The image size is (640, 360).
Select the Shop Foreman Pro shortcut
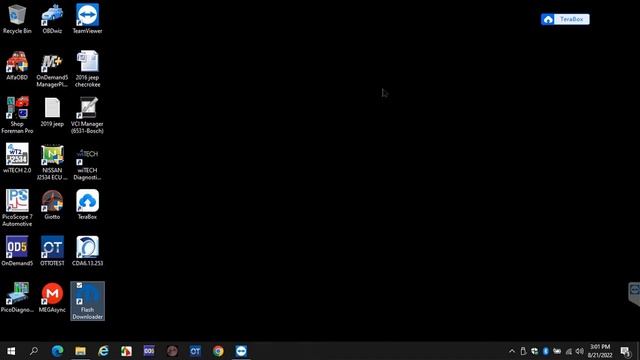17,115
